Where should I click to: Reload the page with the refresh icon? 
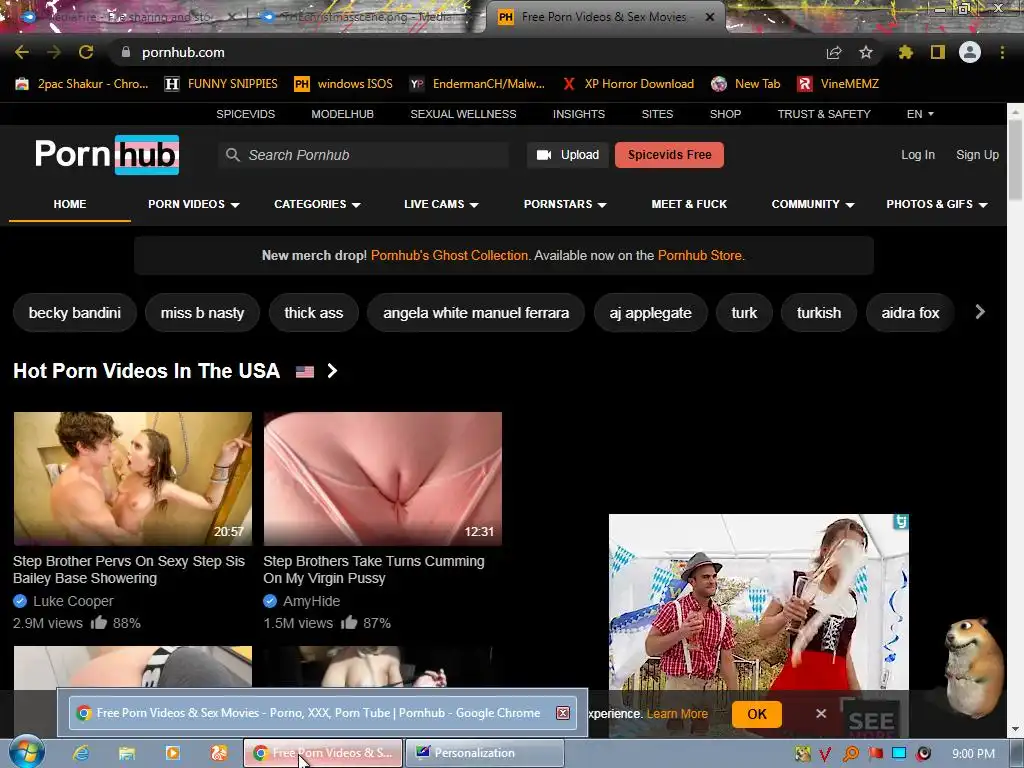click(x=86, y=52)
